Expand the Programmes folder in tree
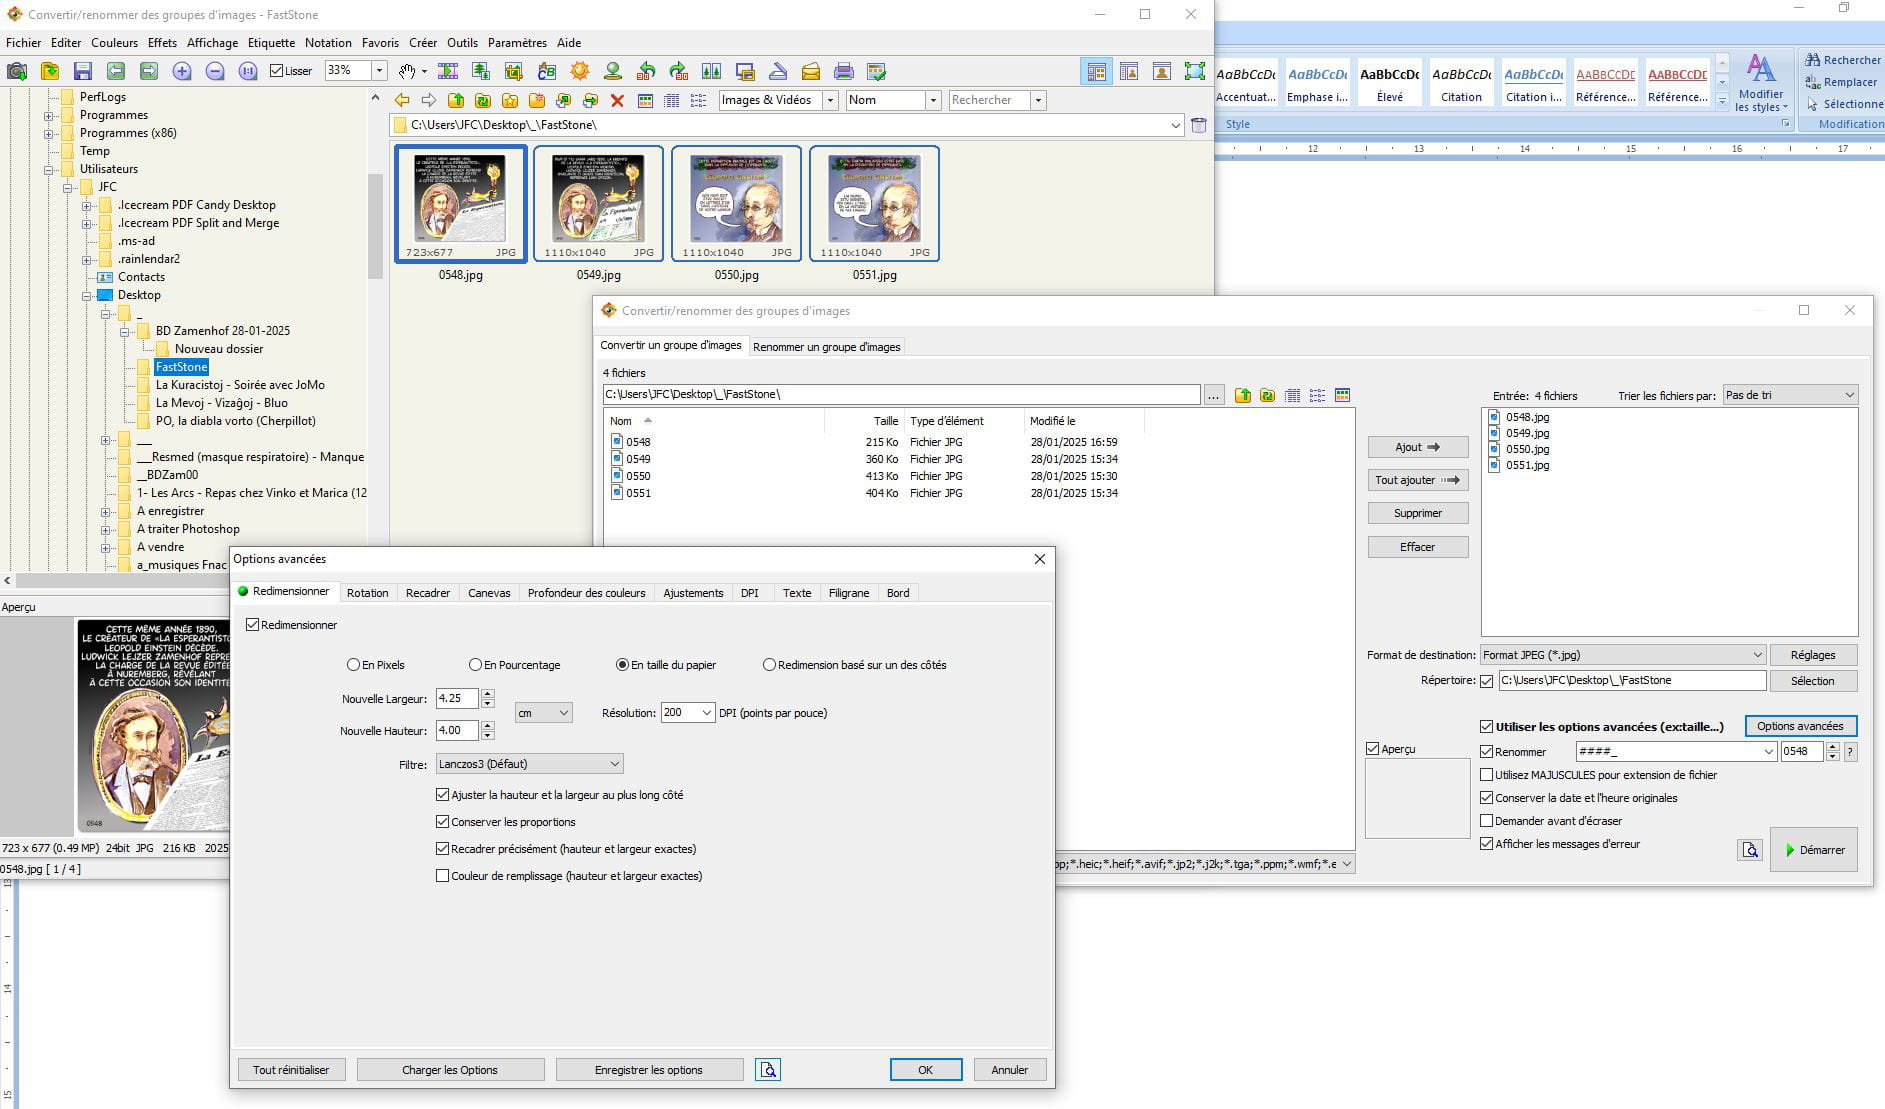This screenshot has height=1109, width=1885. pos(48,115)
